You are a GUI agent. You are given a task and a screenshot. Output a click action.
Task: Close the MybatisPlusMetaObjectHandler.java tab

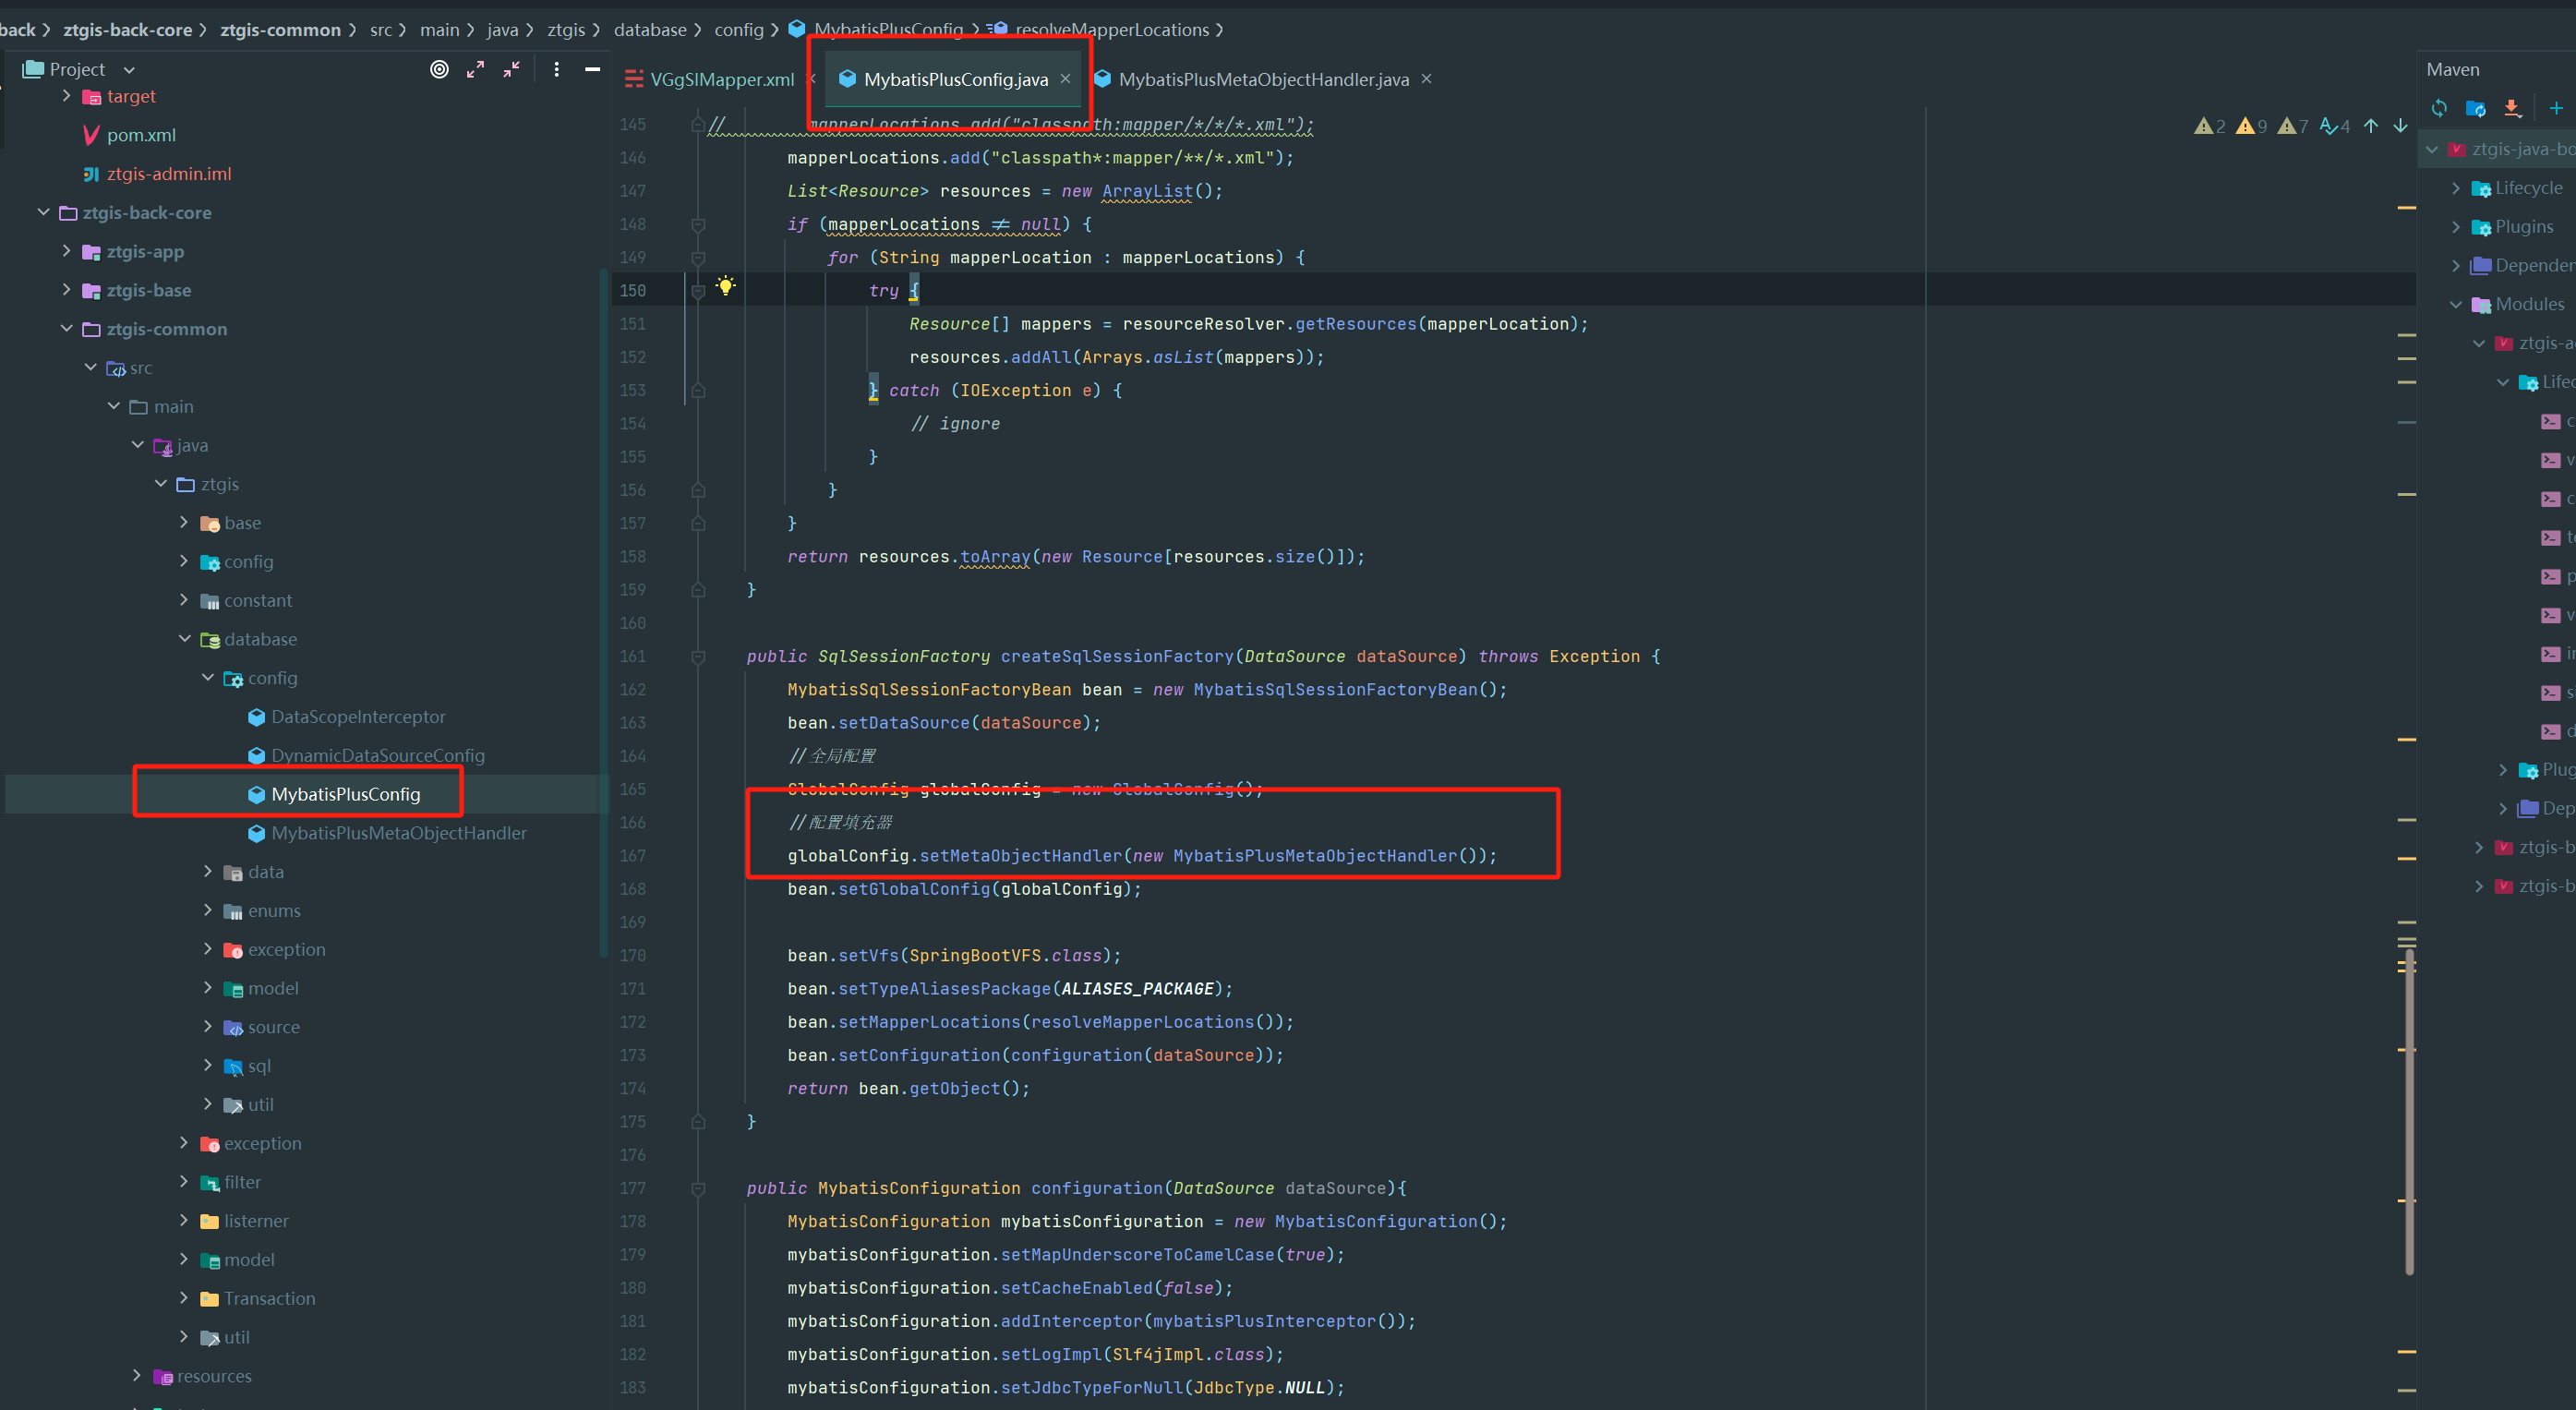(x=1426, y=79)
